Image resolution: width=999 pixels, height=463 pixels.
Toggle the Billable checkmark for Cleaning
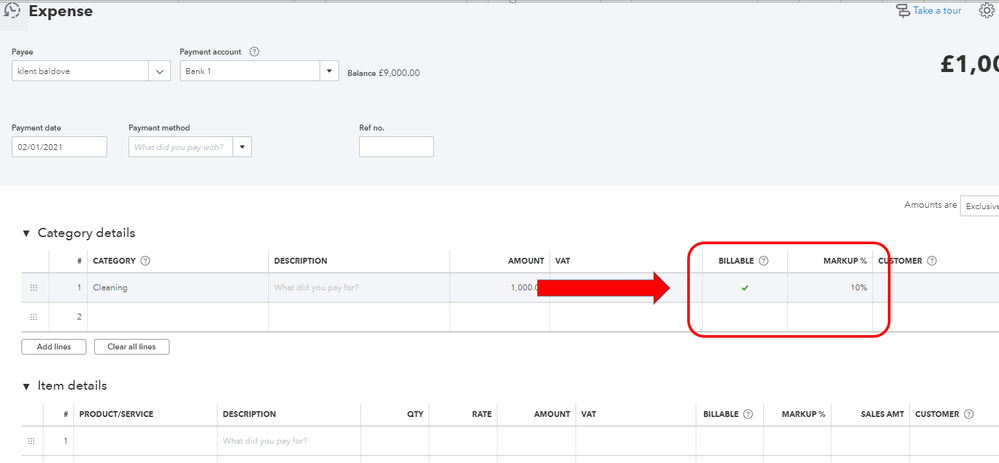(744, 288)
